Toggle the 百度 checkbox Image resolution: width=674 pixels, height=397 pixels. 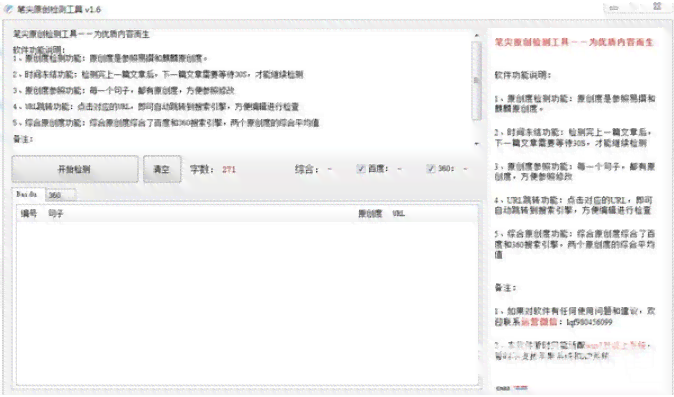(361, 169)
